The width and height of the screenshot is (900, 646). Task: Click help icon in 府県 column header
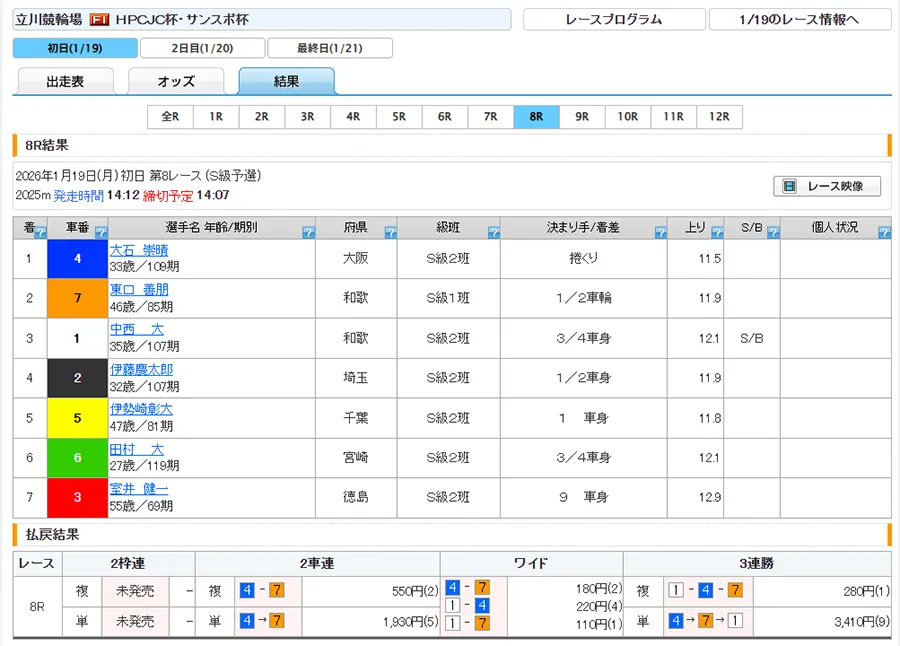390,233
